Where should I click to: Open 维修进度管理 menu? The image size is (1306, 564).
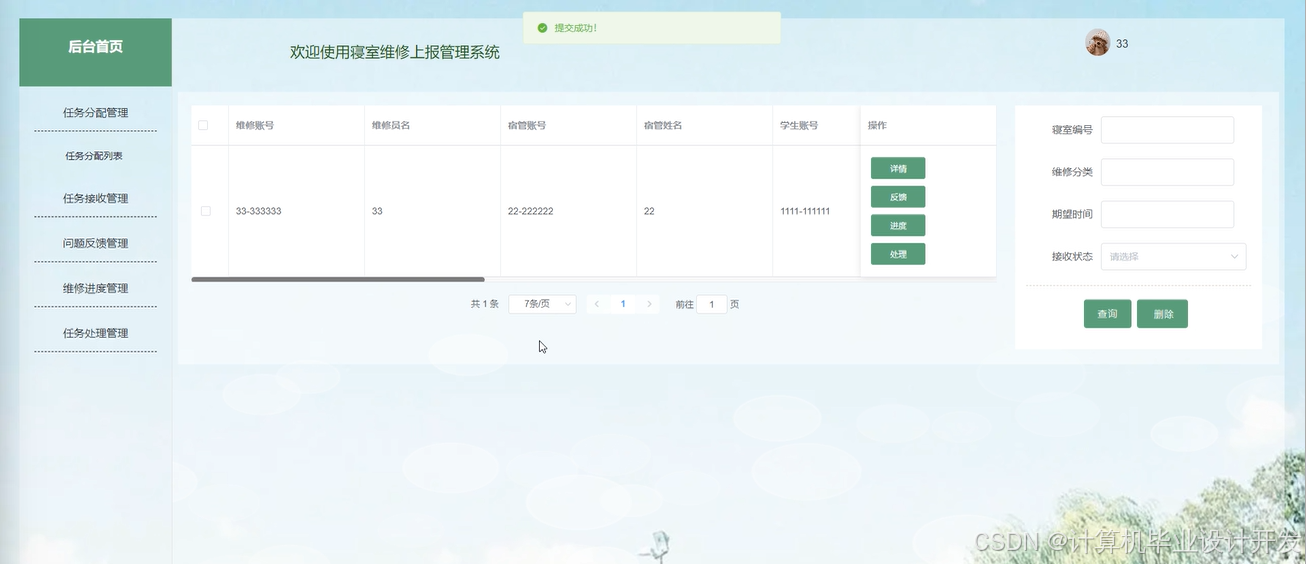pos(96,288)
